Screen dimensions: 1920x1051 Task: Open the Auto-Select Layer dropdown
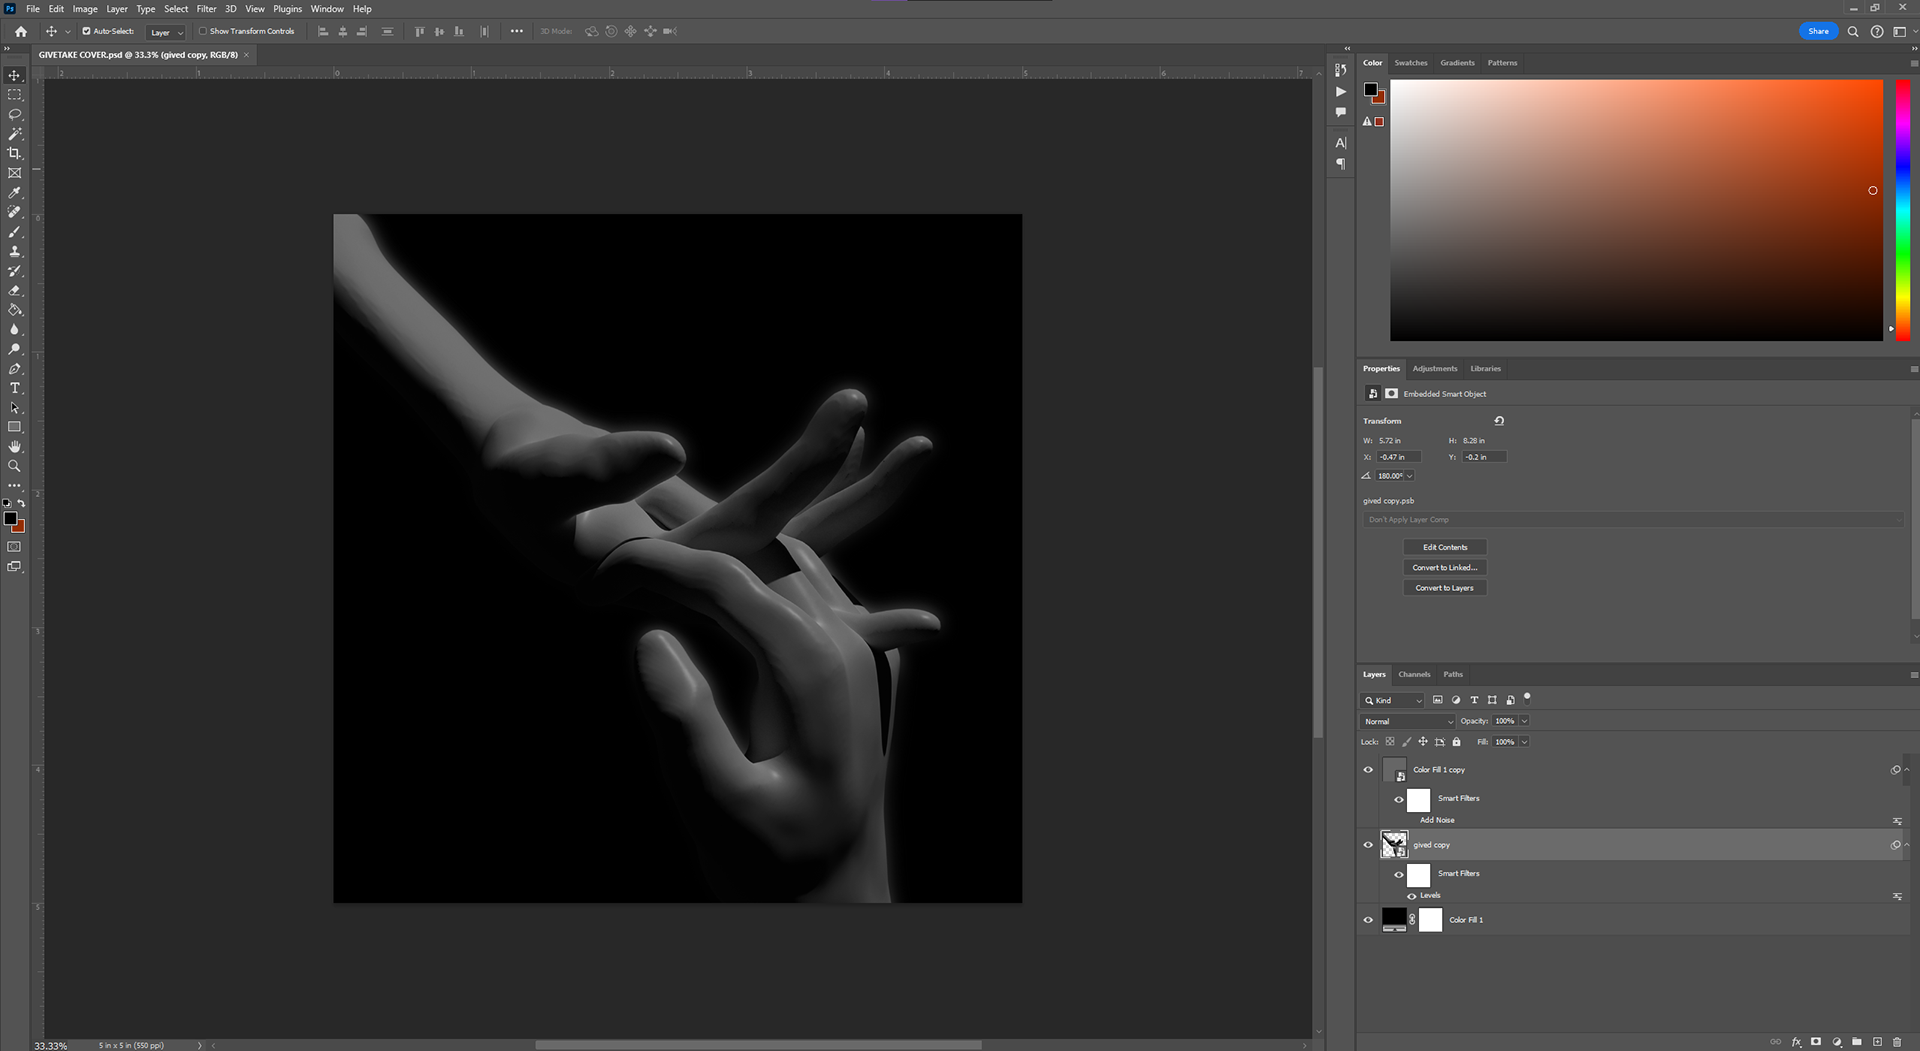[x=166, y=32]
